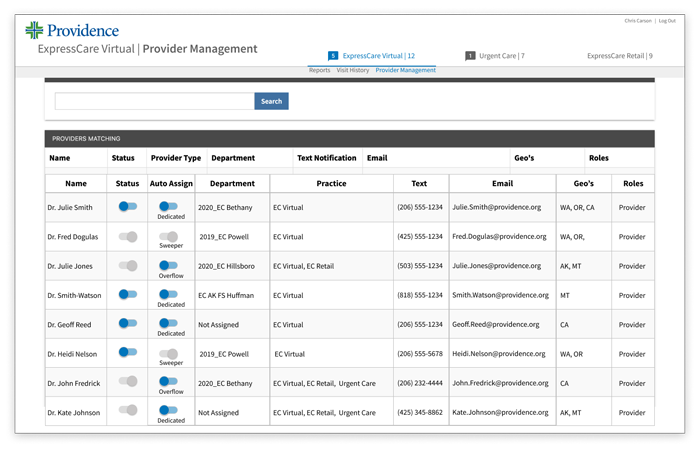Click Not Assigned department for Dr. Geoff Reed
Image resolution: width=700 pixels, height=450 pixels.
point(218,325)
